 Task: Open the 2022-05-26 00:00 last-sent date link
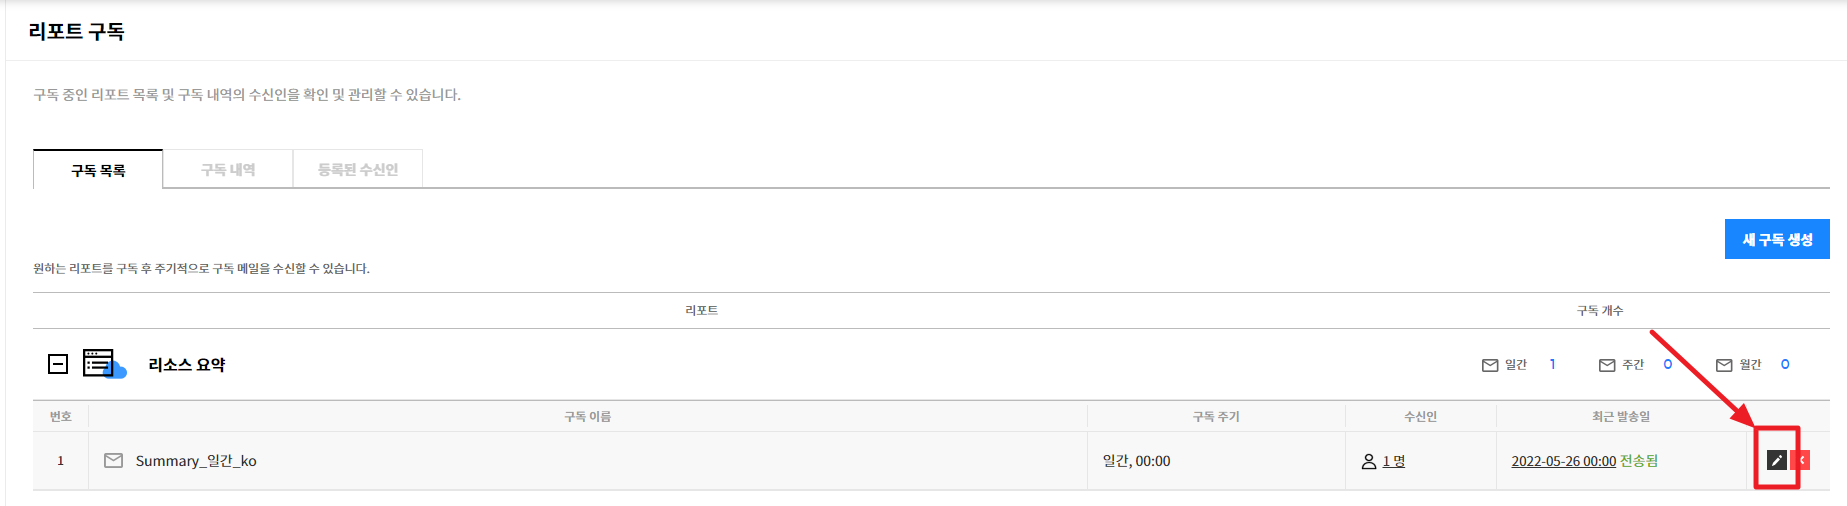1563,461
